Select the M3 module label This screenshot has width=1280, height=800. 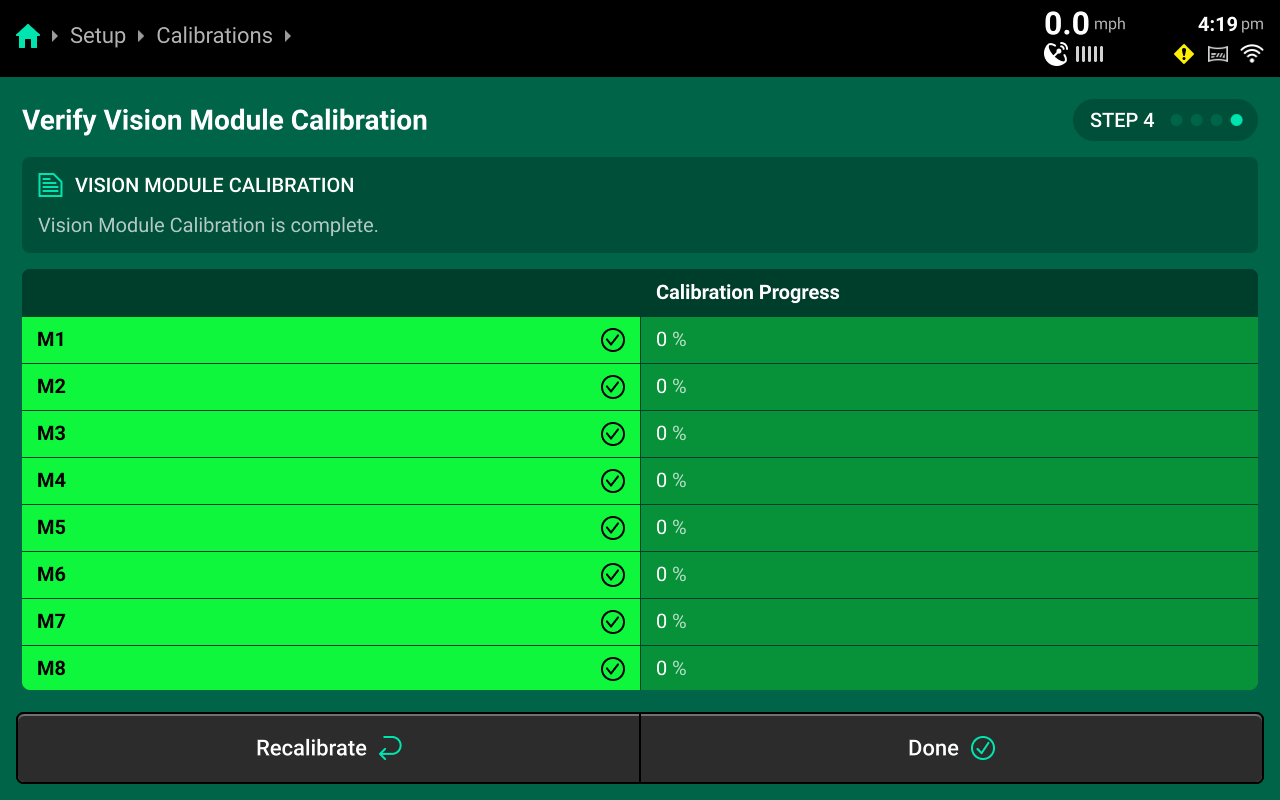pos(51,434)
